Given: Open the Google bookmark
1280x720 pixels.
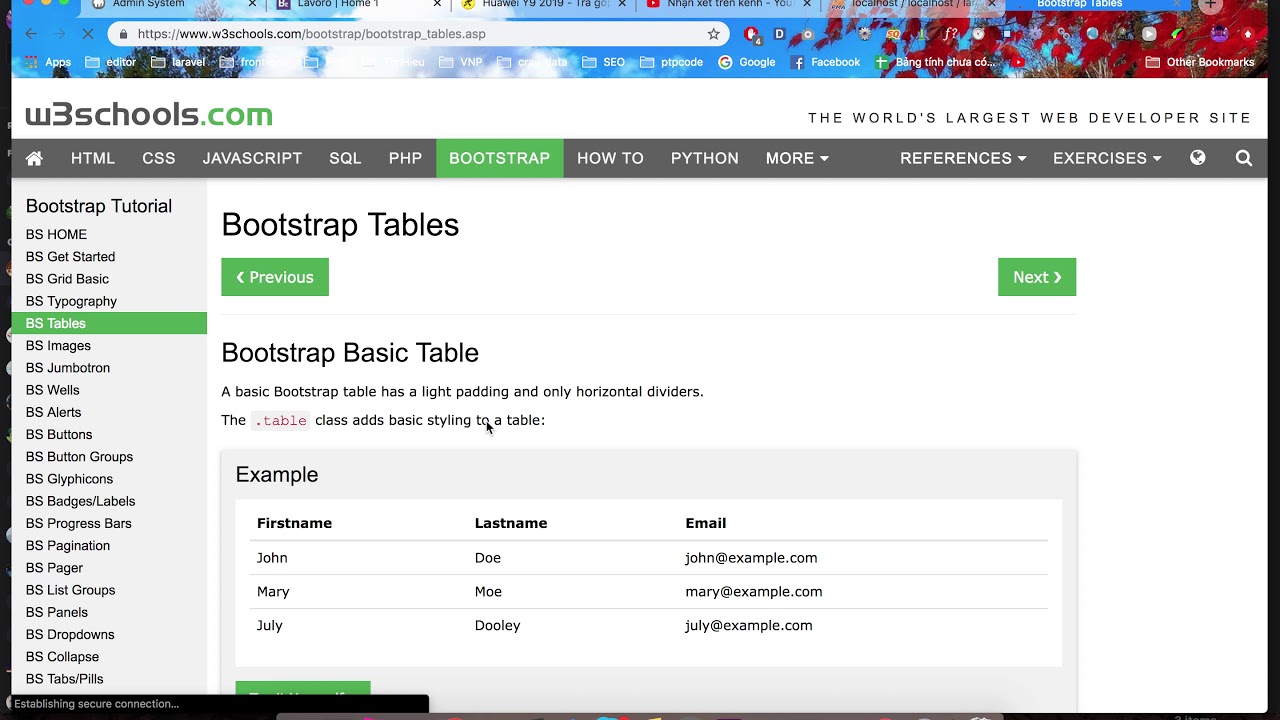Looking at the screenshot, I should [x=746, y=62].
